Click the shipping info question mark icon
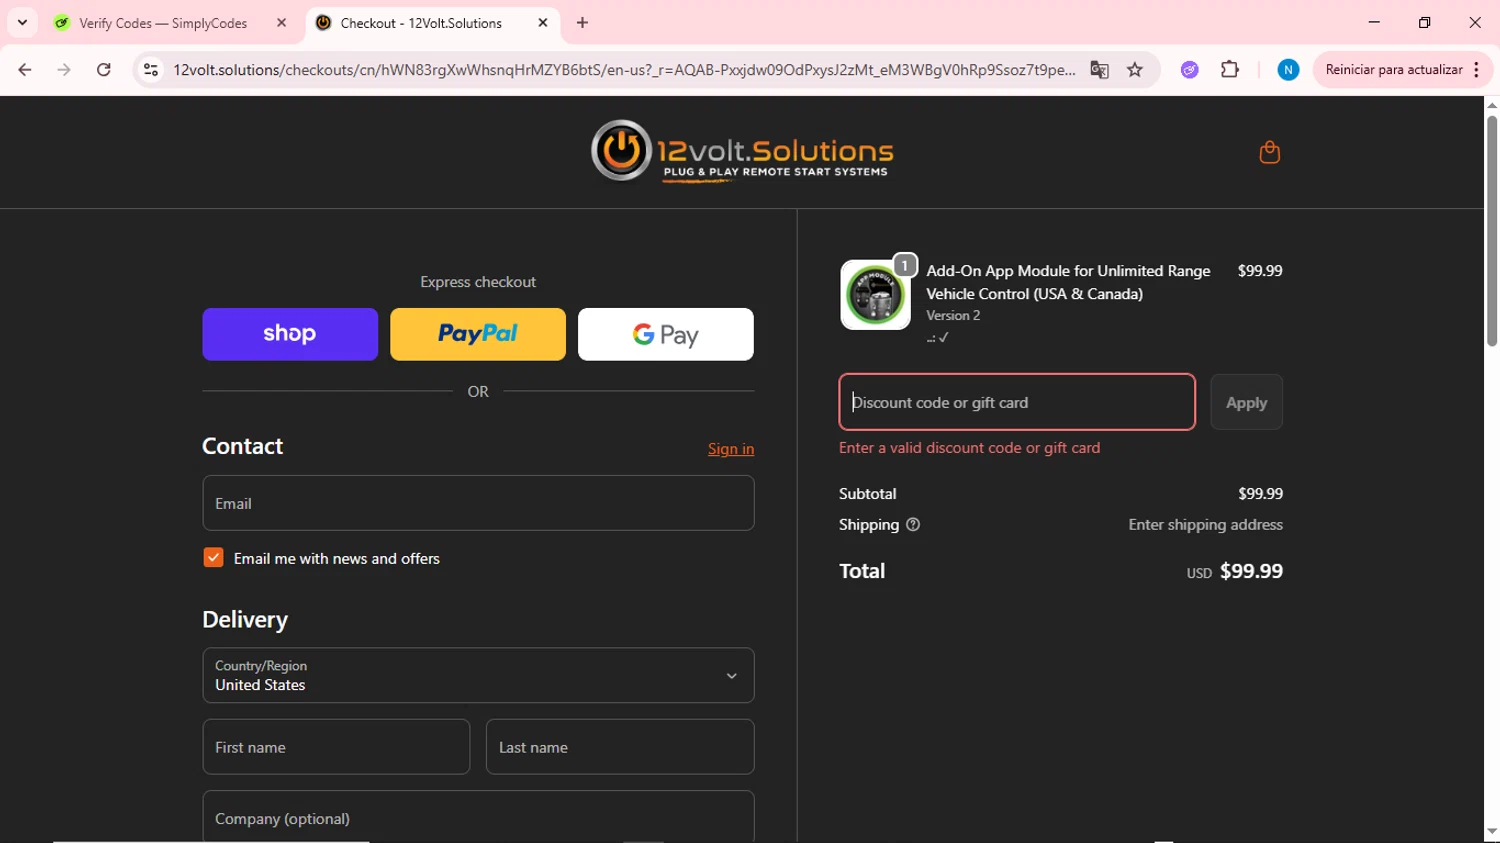This screenshot has width=1500, height=843. pos(912,525)
